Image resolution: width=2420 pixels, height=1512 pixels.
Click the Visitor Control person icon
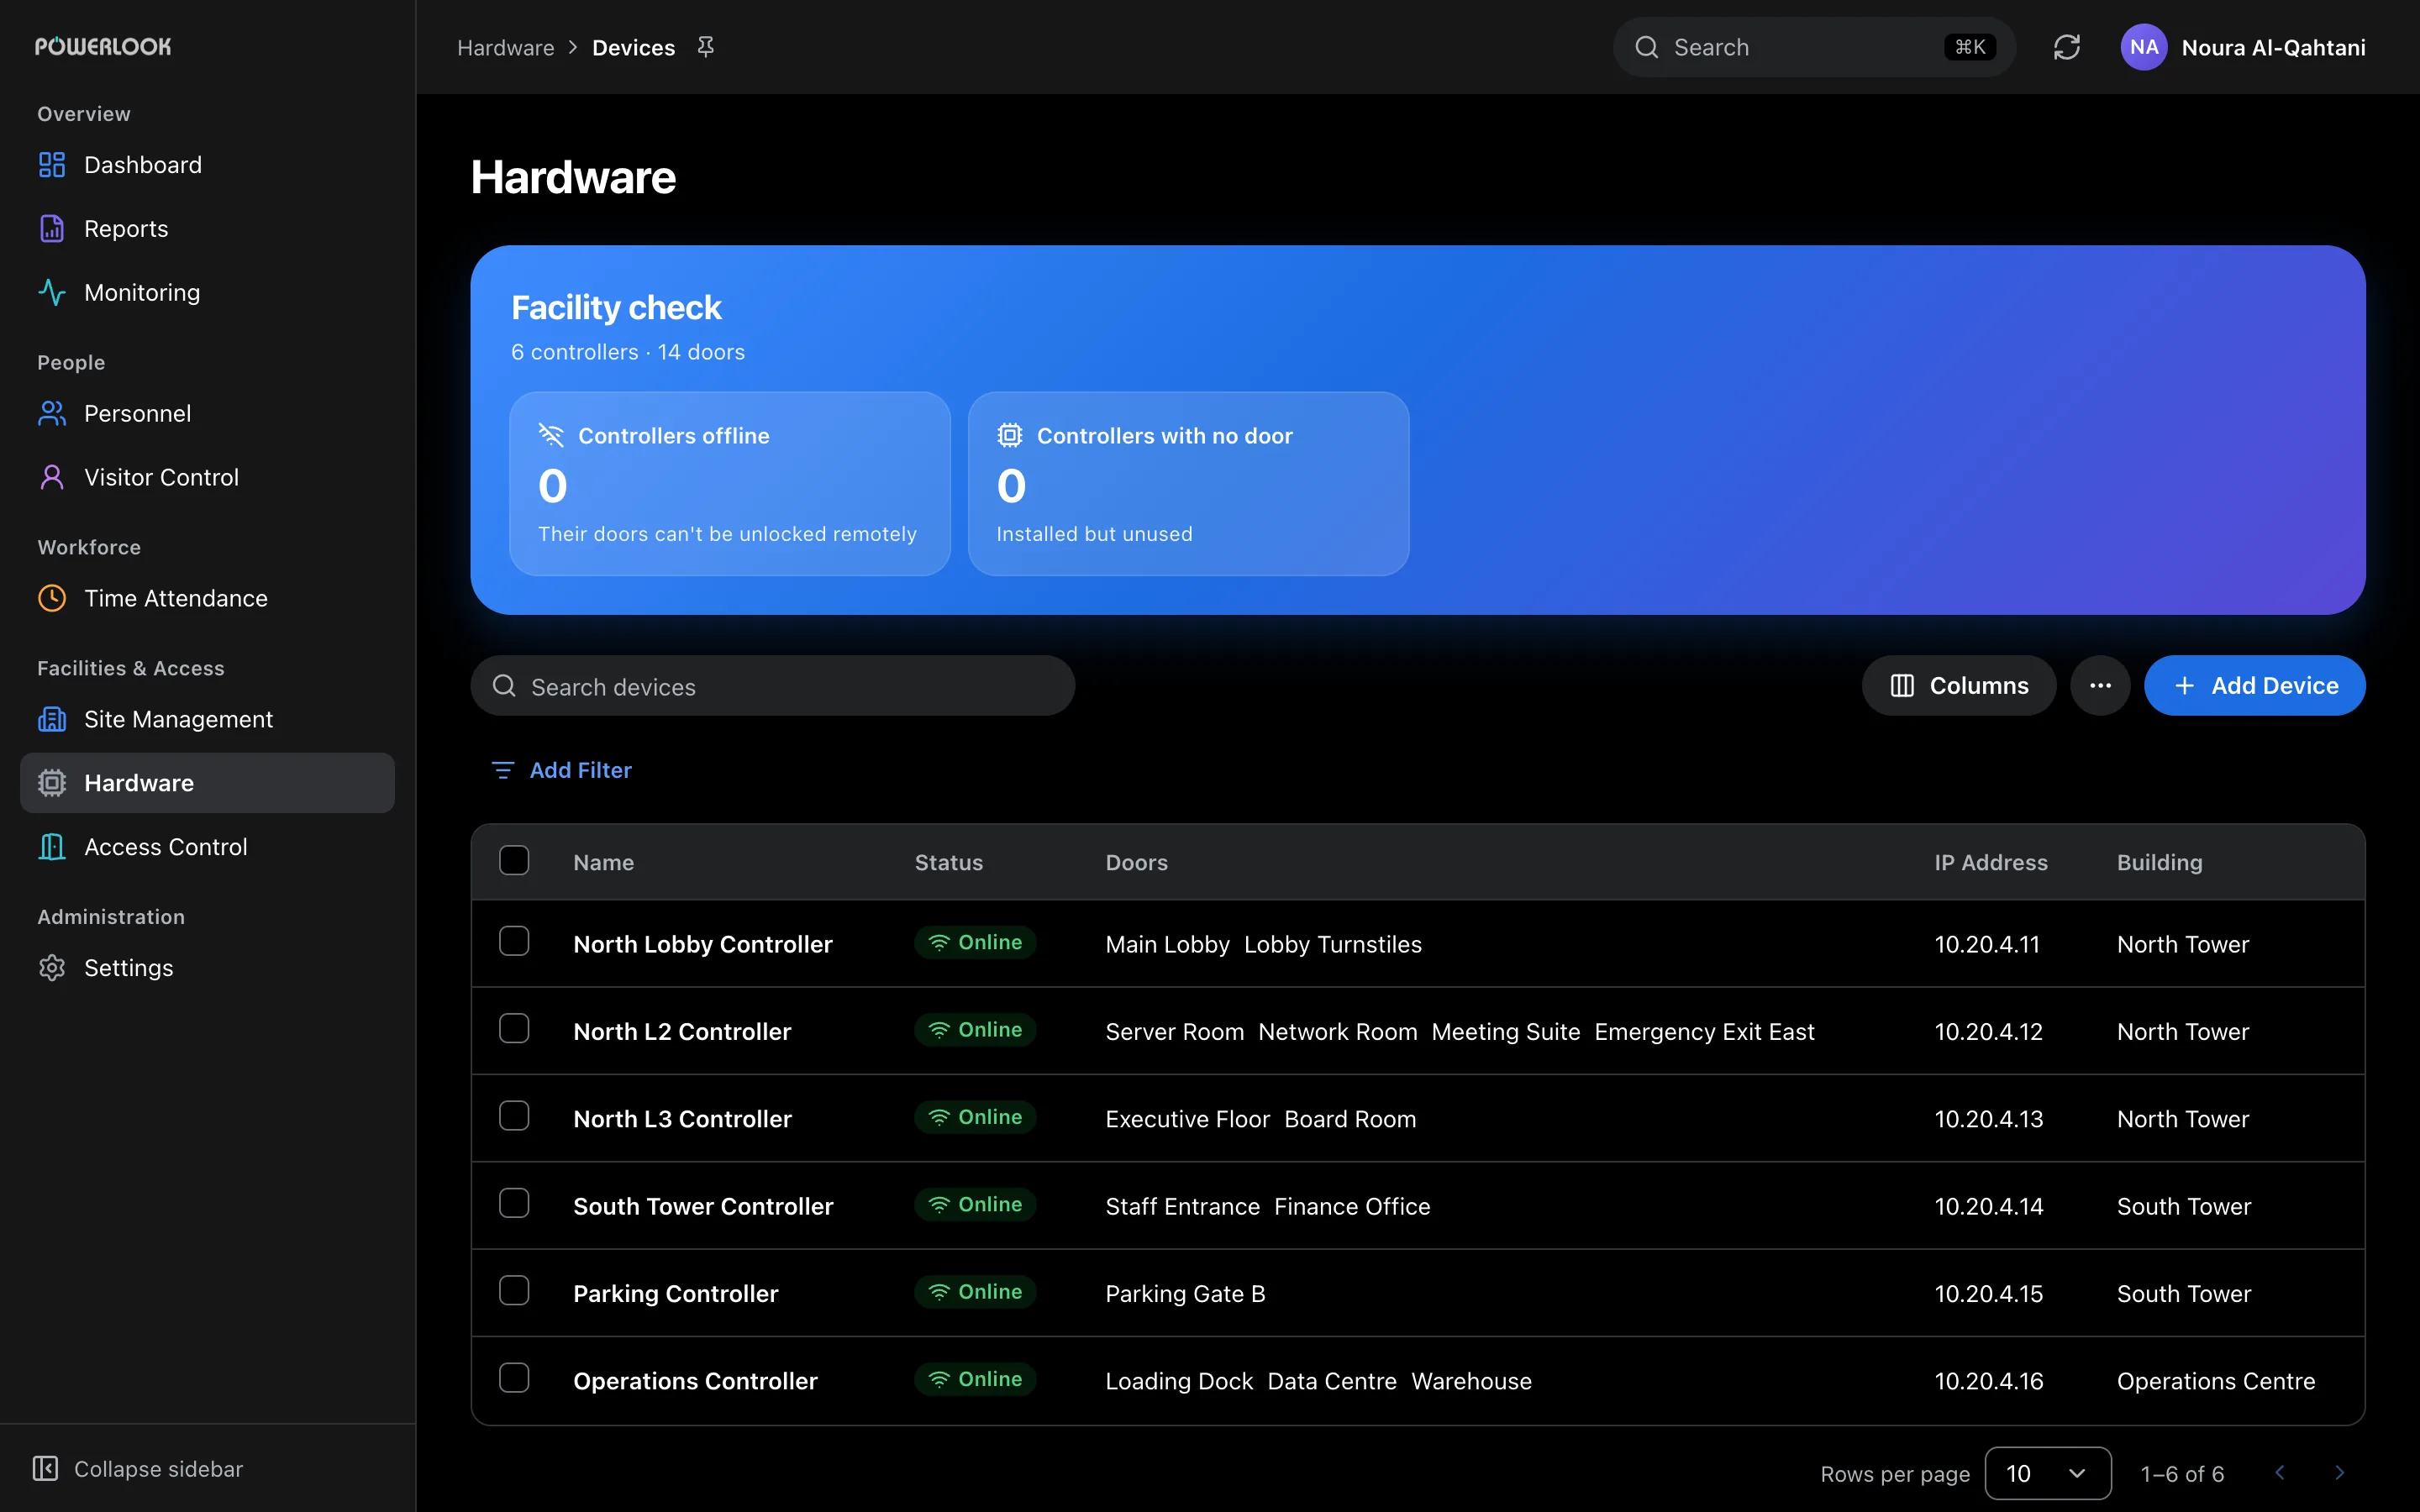point(52,478)
